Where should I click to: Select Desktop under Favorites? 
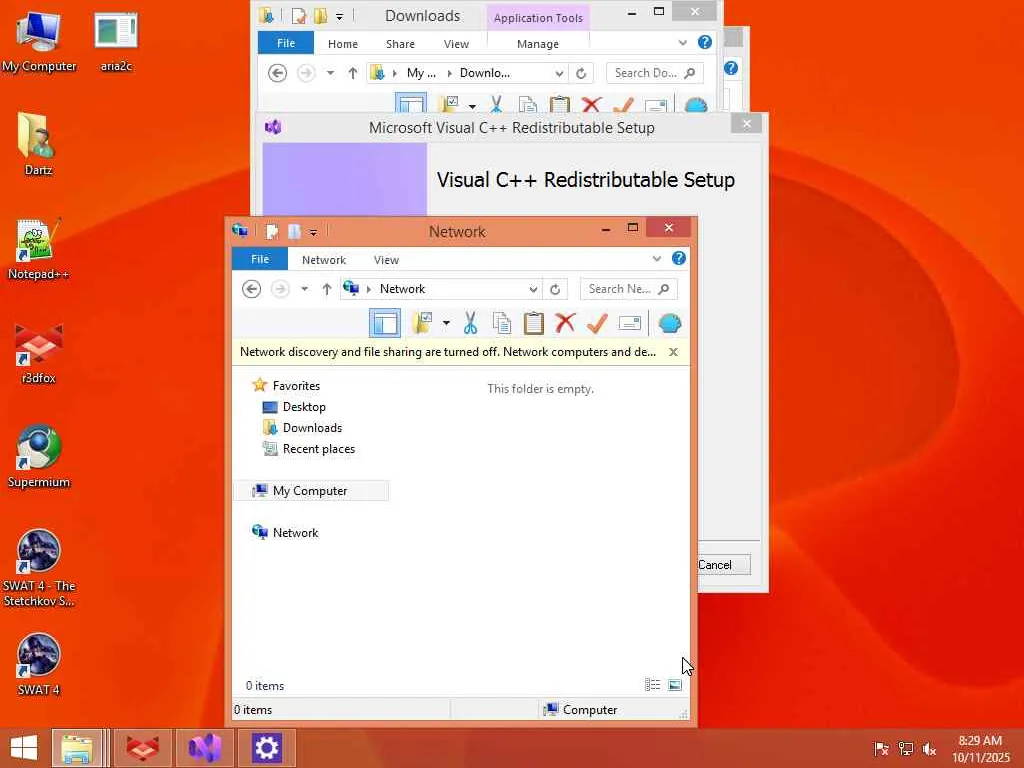[304, 407]
